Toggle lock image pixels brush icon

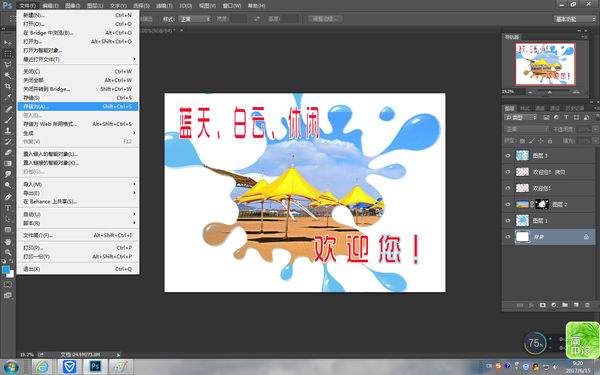point(532,141)
